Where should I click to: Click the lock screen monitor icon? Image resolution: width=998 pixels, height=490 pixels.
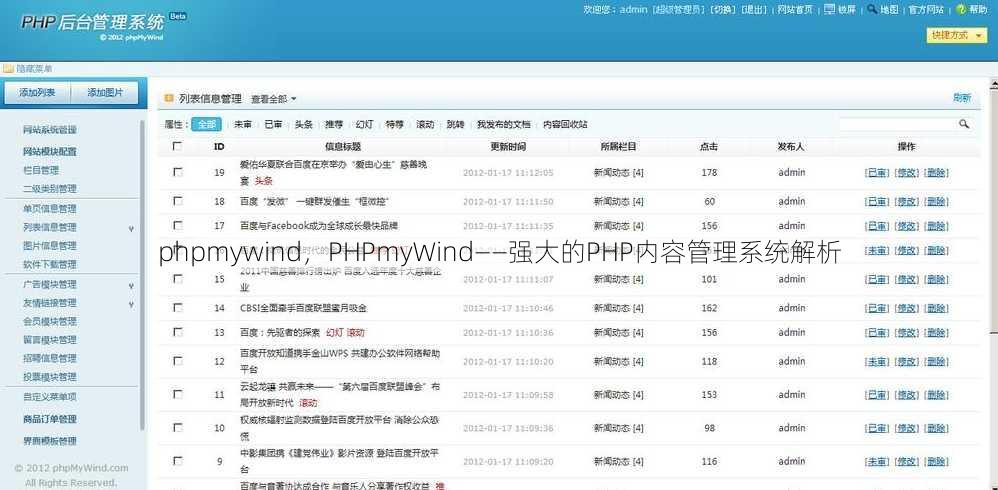829,9
